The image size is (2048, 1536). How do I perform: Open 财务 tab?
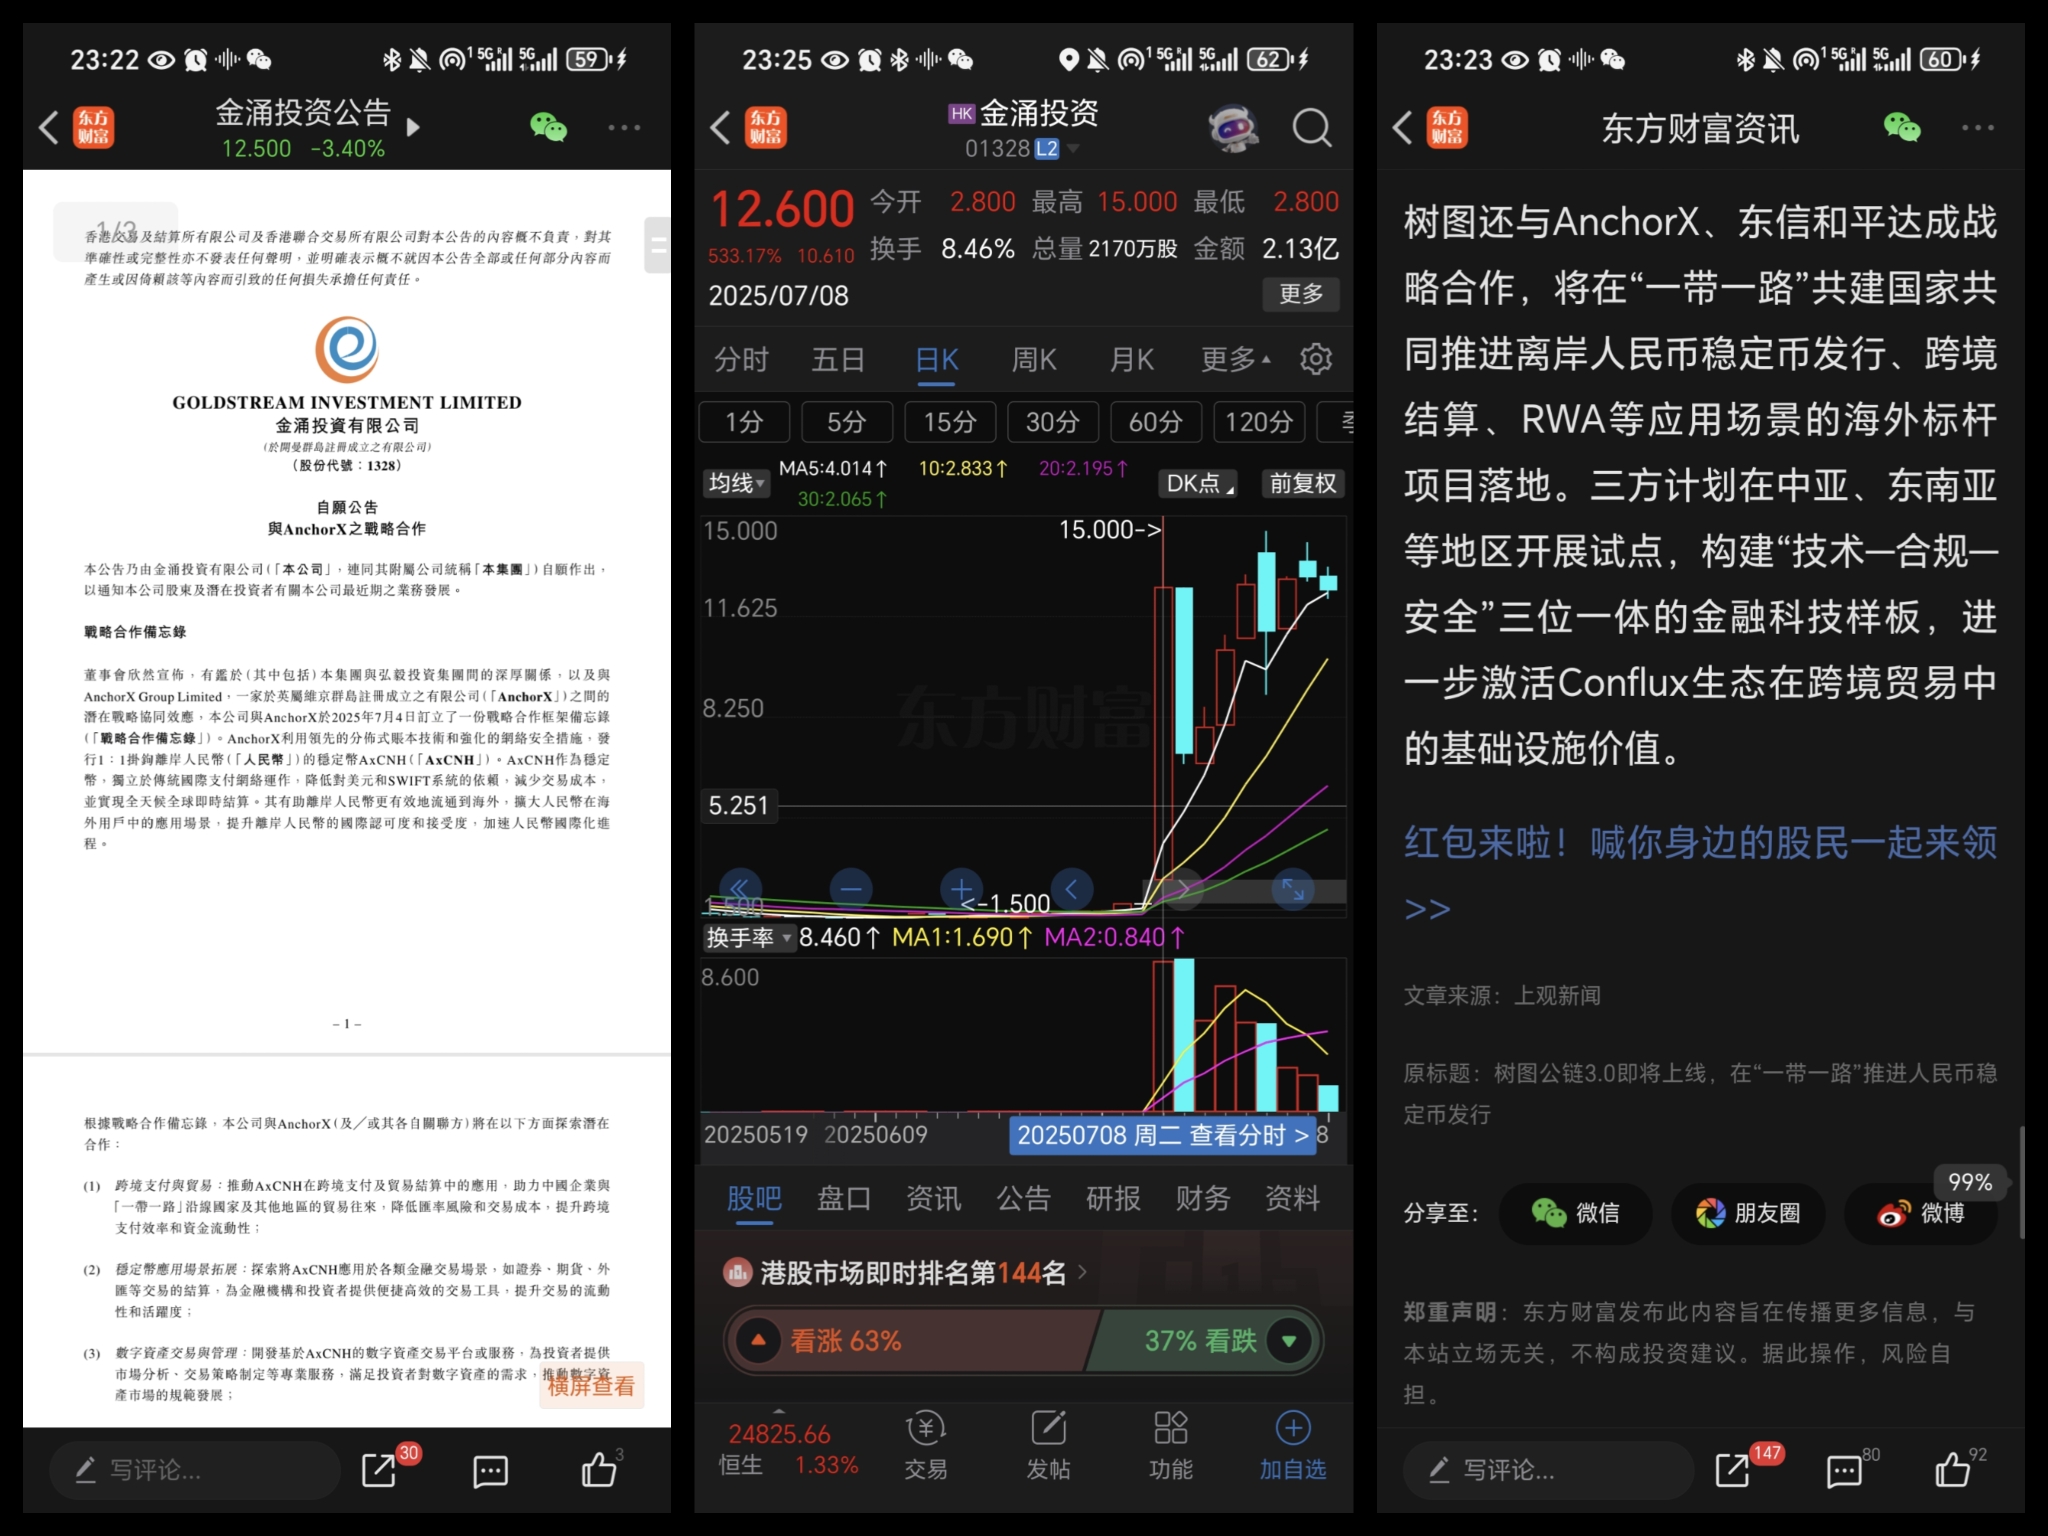(x=1202, y=1198)
